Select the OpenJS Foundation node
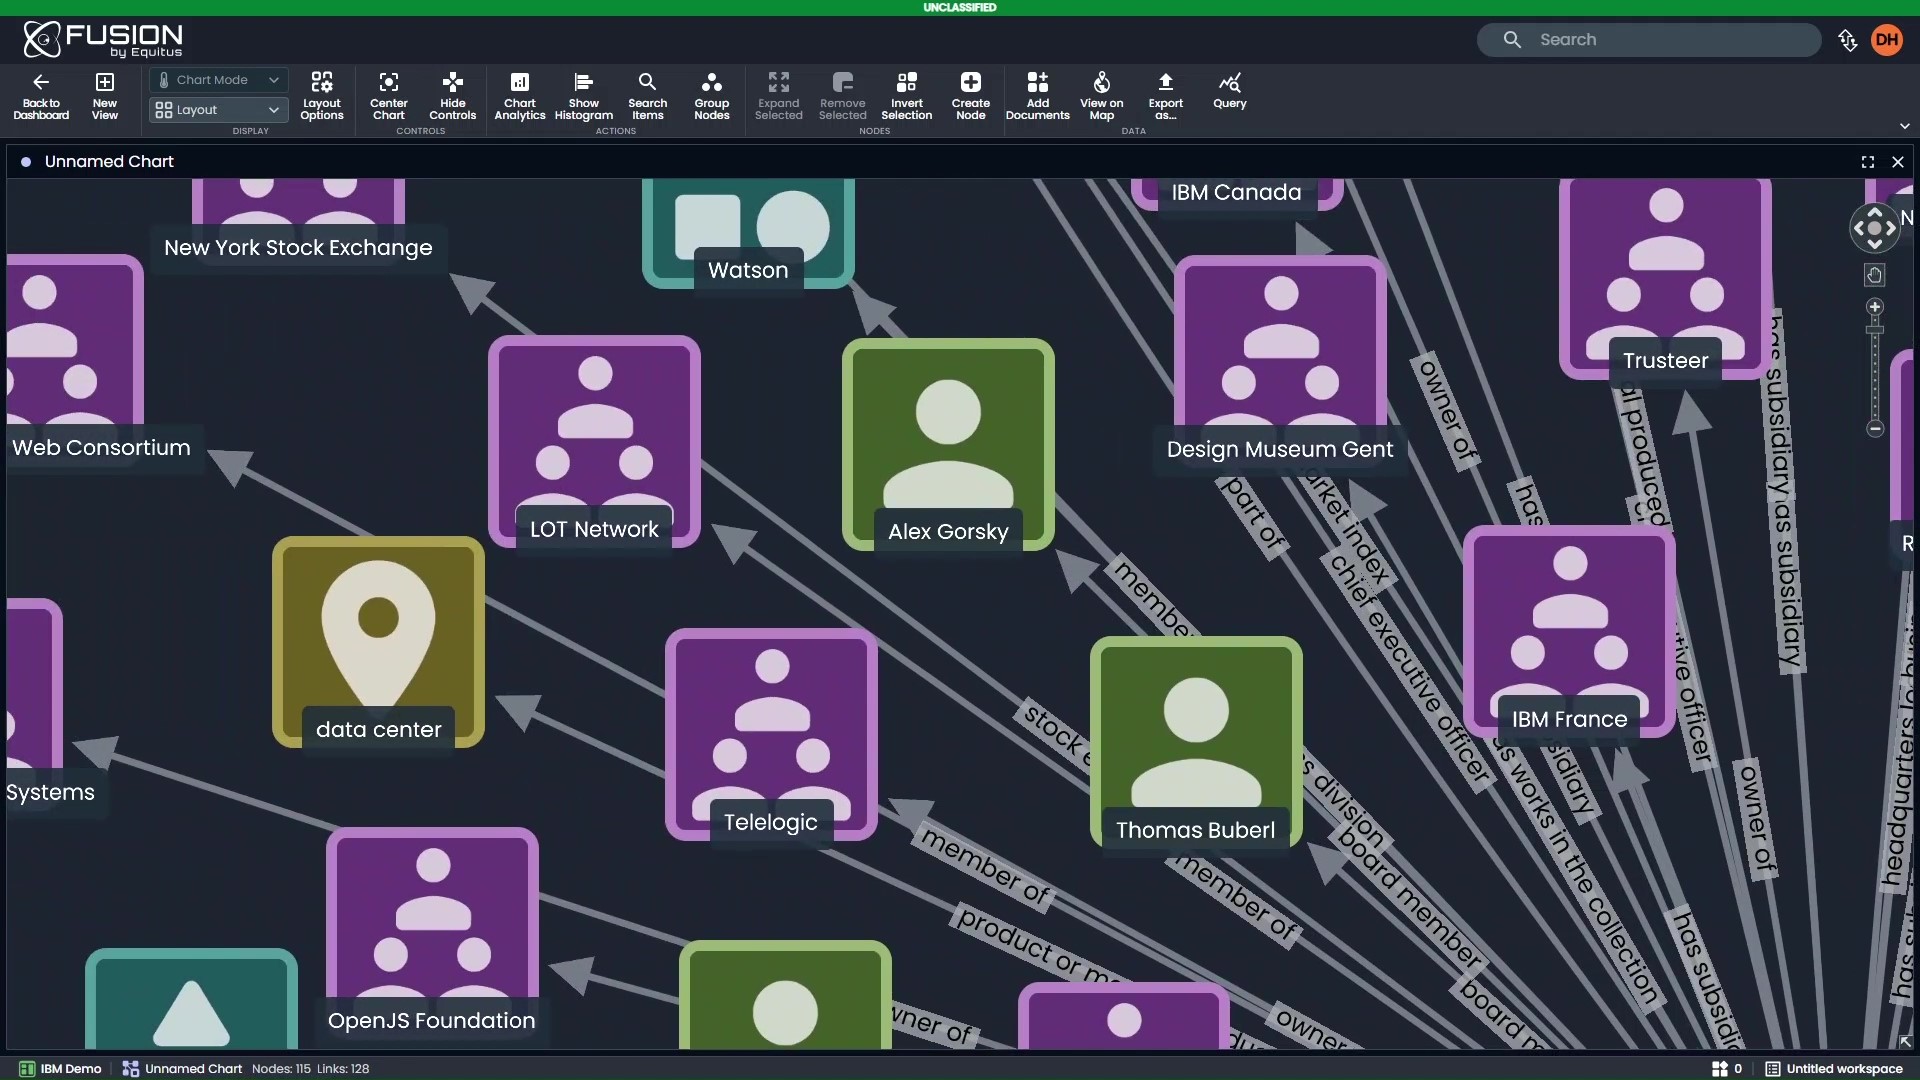The width and height of the screenshot is (1920, 1080). click(432, 933)
